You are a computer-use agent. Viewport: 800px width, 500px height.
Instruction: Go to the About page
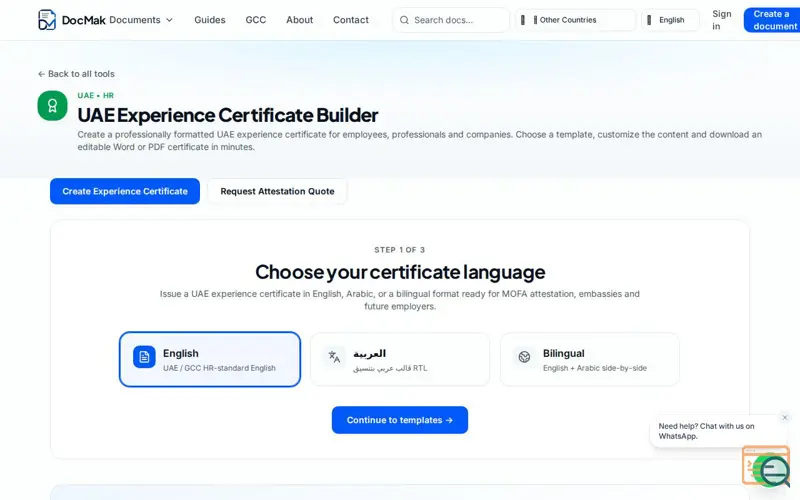299,20
